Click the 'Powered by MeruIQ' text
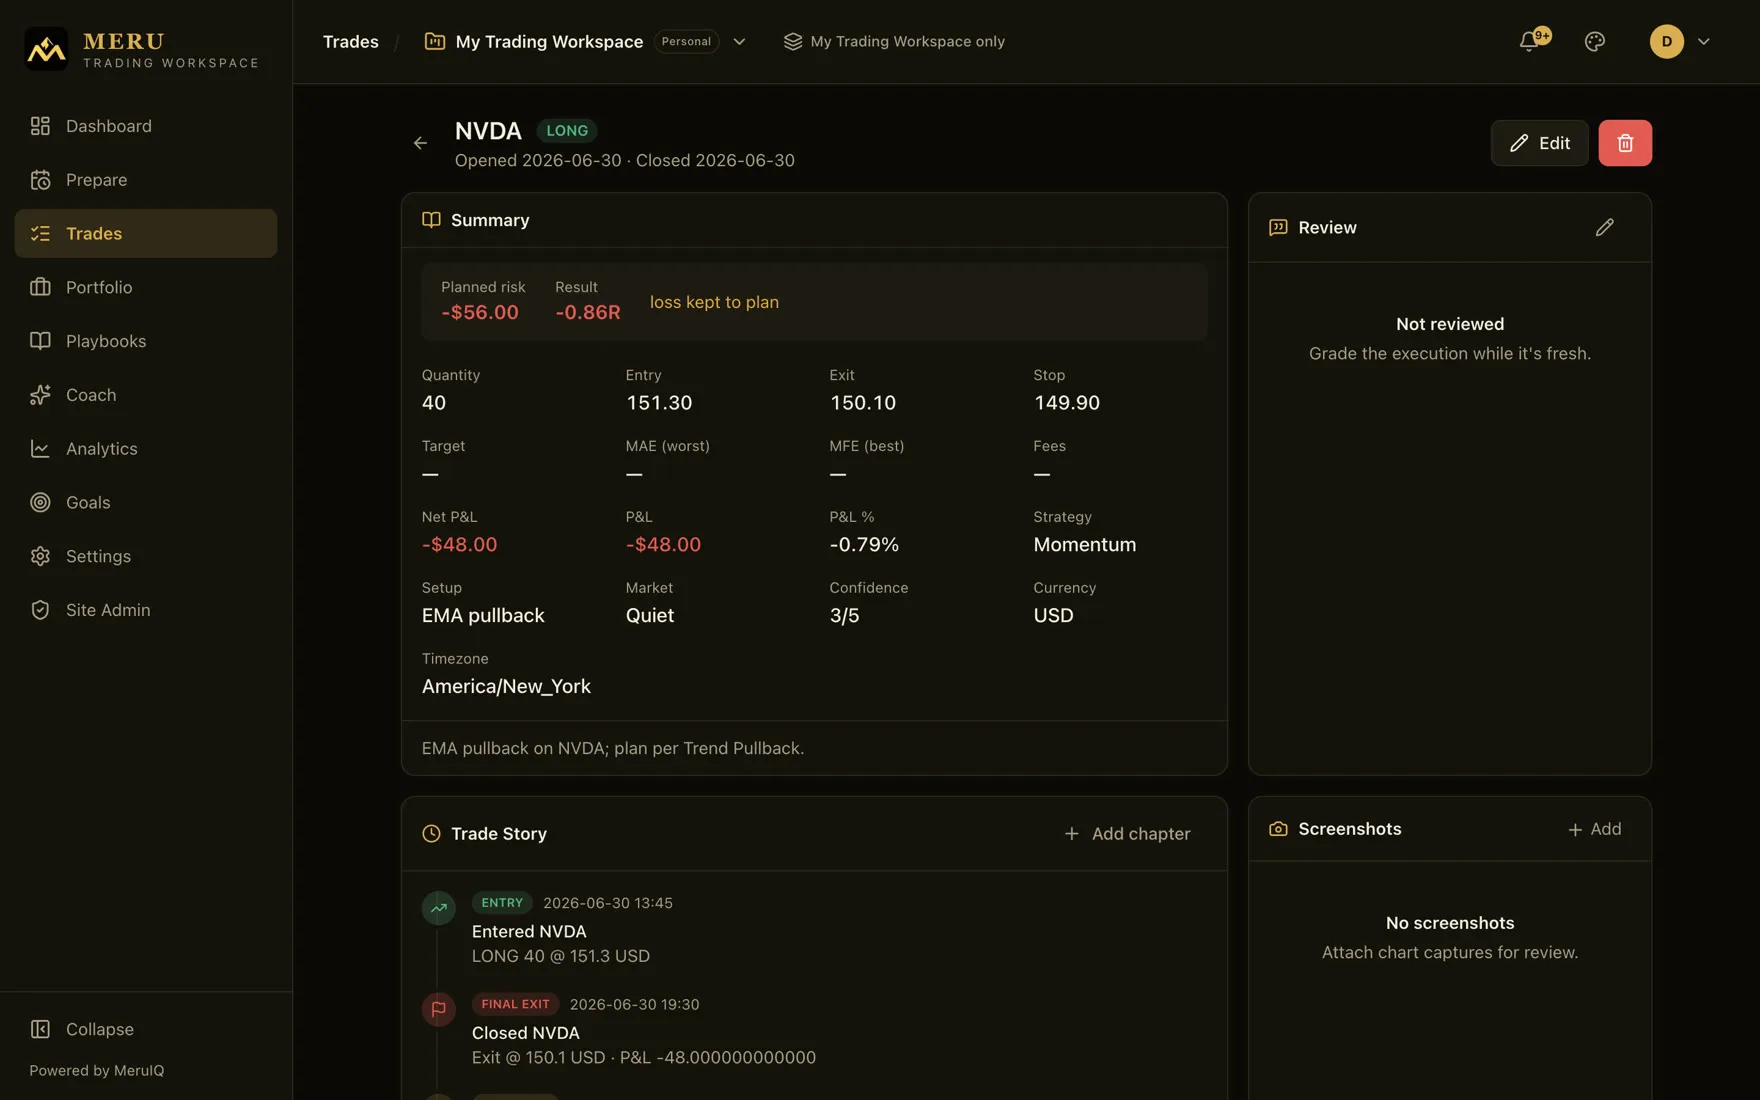The height and width of the screenshot is (1100, 1760). [x=96, y=1070]
